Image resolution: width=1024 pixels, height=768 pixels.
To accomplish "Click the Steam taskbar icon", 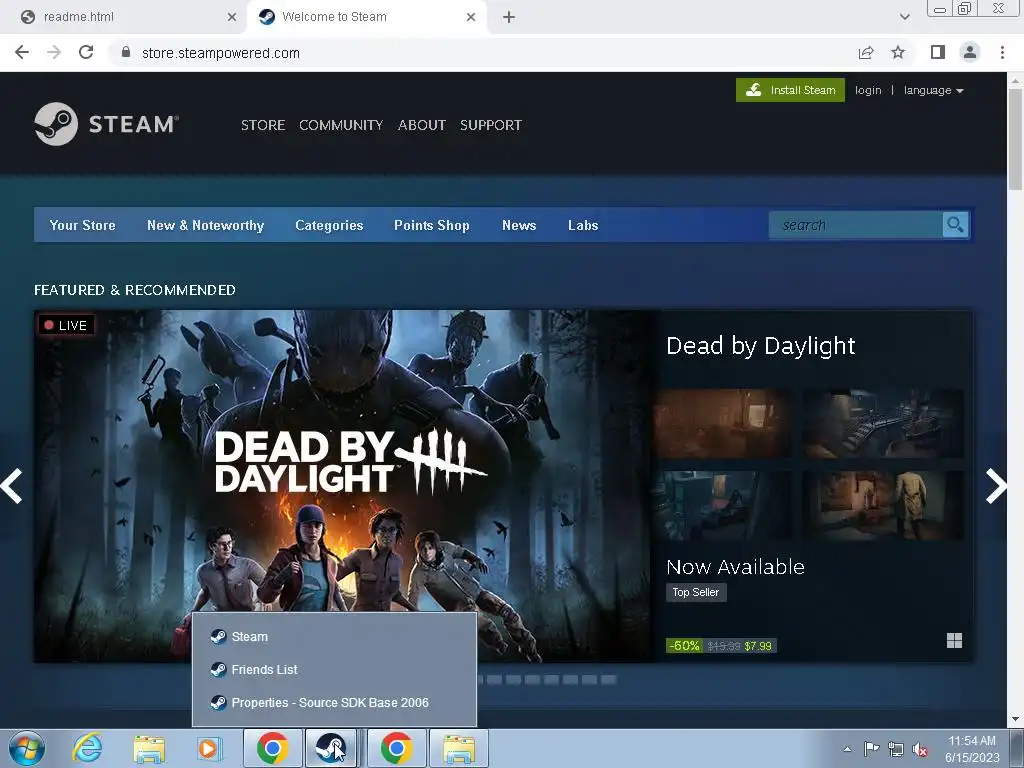I will pos(331,748).
